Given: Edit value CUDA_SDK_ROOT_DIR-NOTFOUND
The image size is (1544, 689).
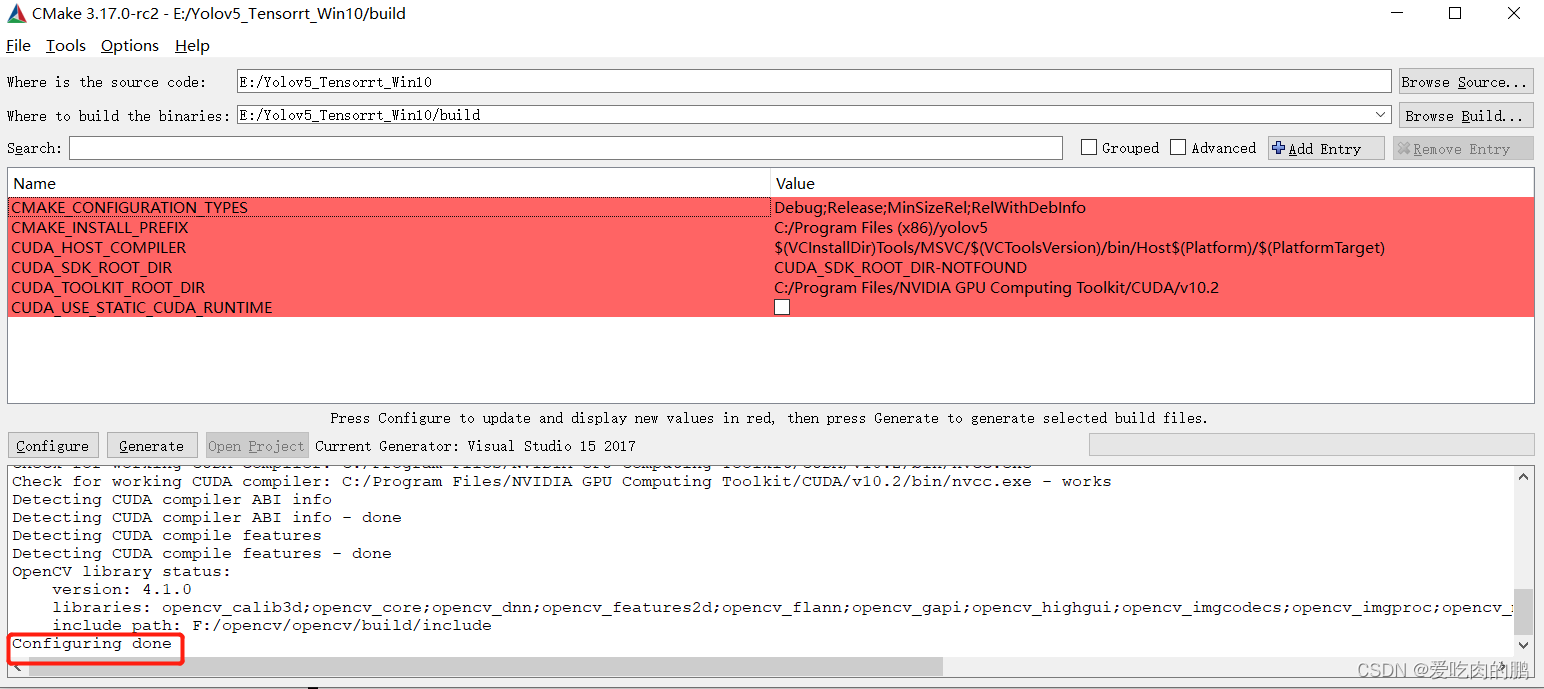Looking at the screenshot, I should tap(1152, 268).
